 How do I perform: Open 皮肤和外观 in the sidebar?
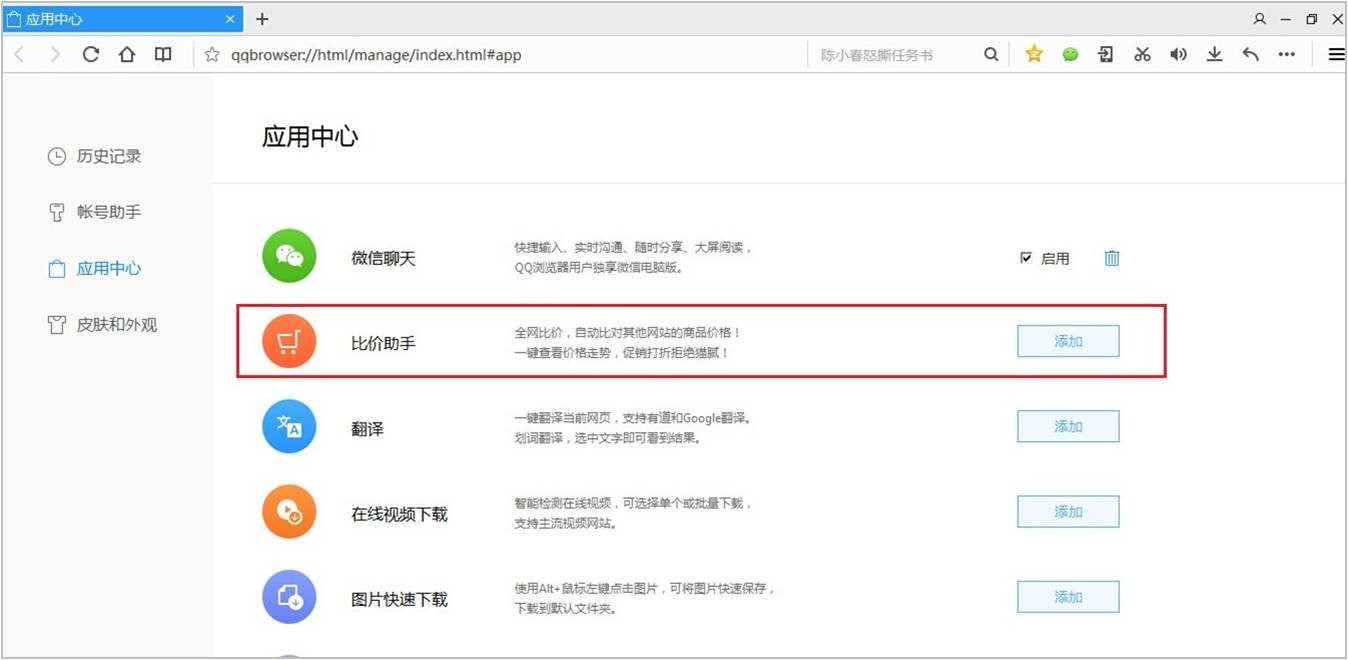(103, 324)
